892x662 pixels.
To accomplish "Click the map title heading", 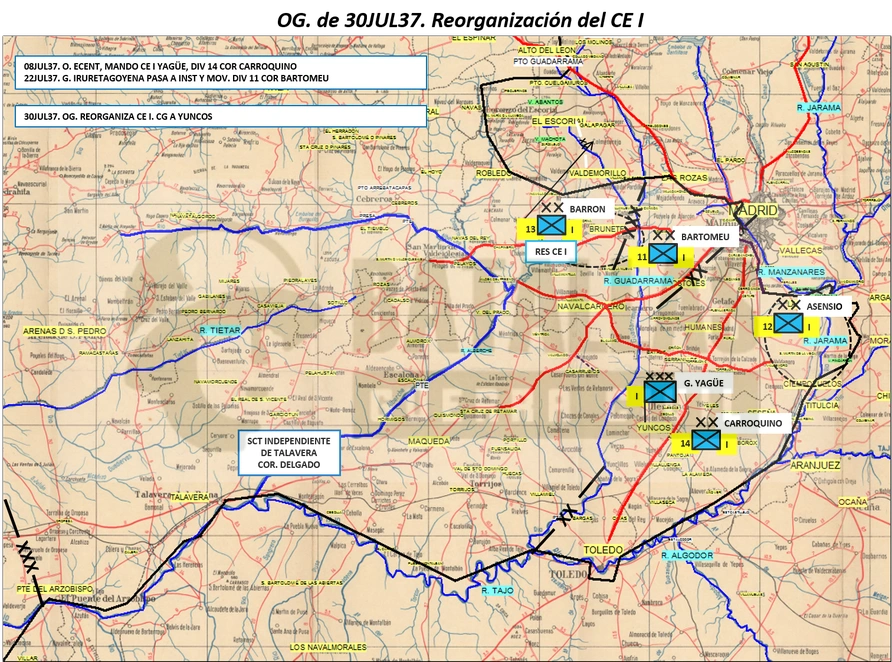I will [x=460, y=20].
